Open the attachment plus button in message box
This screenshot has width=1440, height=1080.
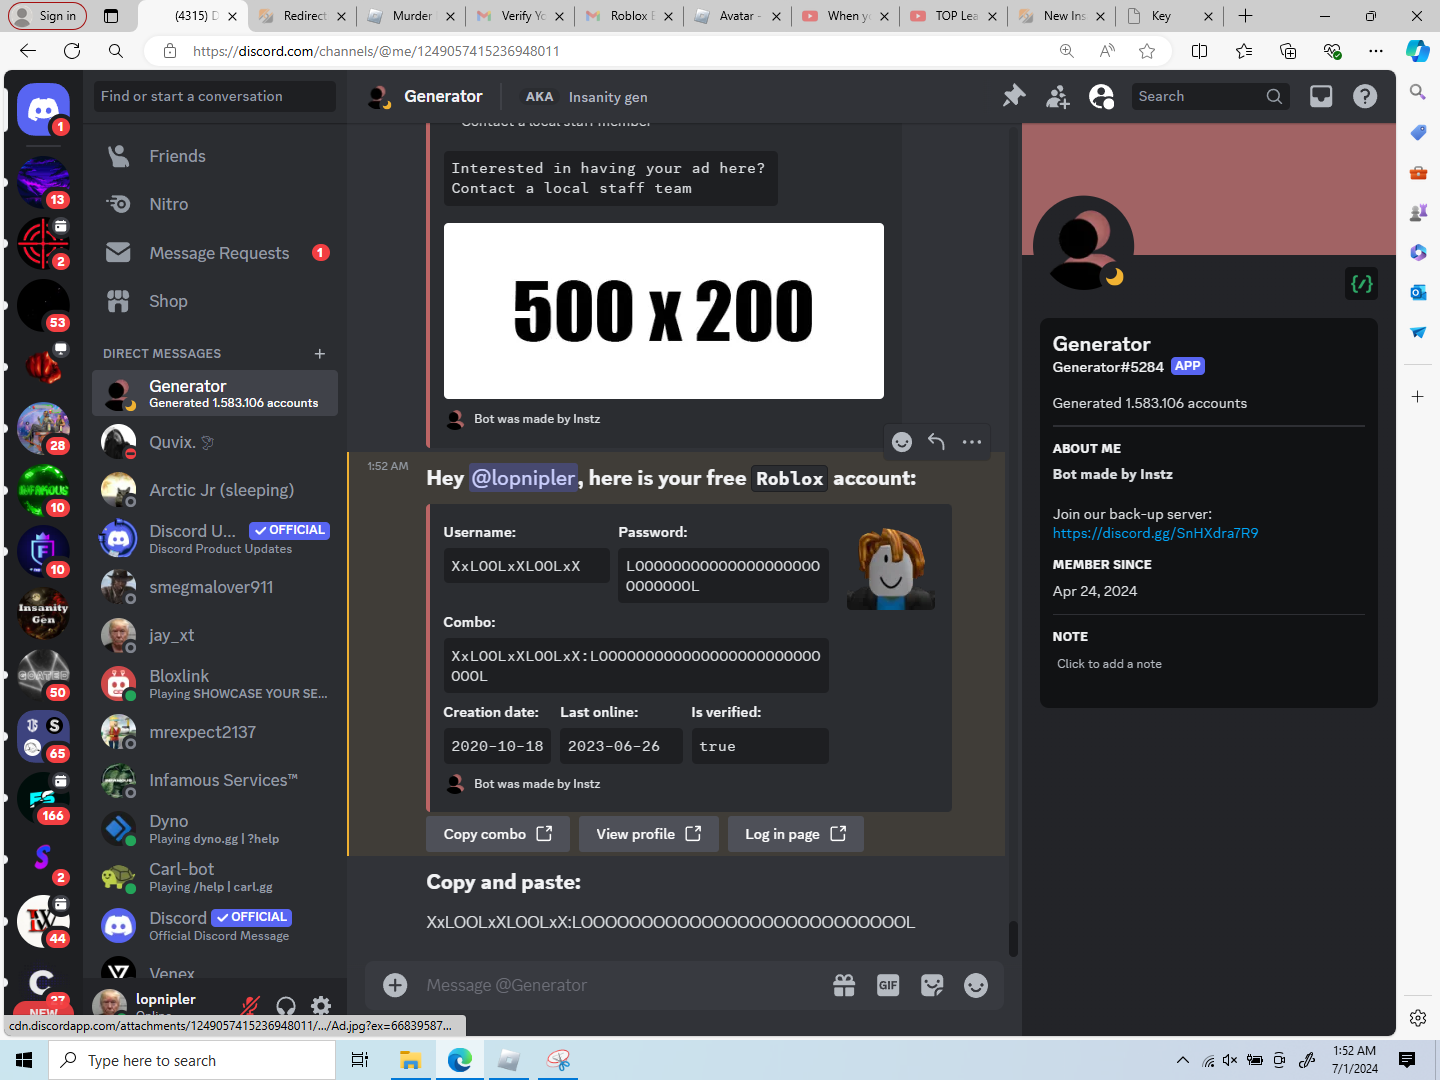click(x=395, y=985)
